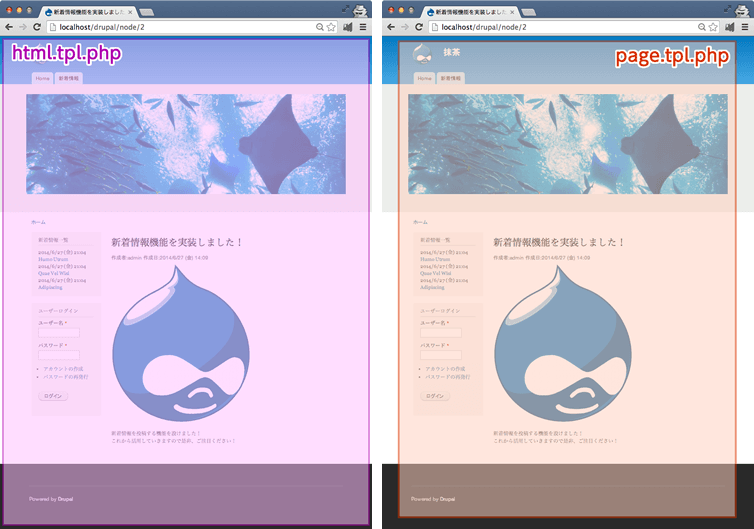This screenshot has height=529, width=754.
Task: Click the ユーザー名 input field in the right window
Action: click(x=441, y=333)
